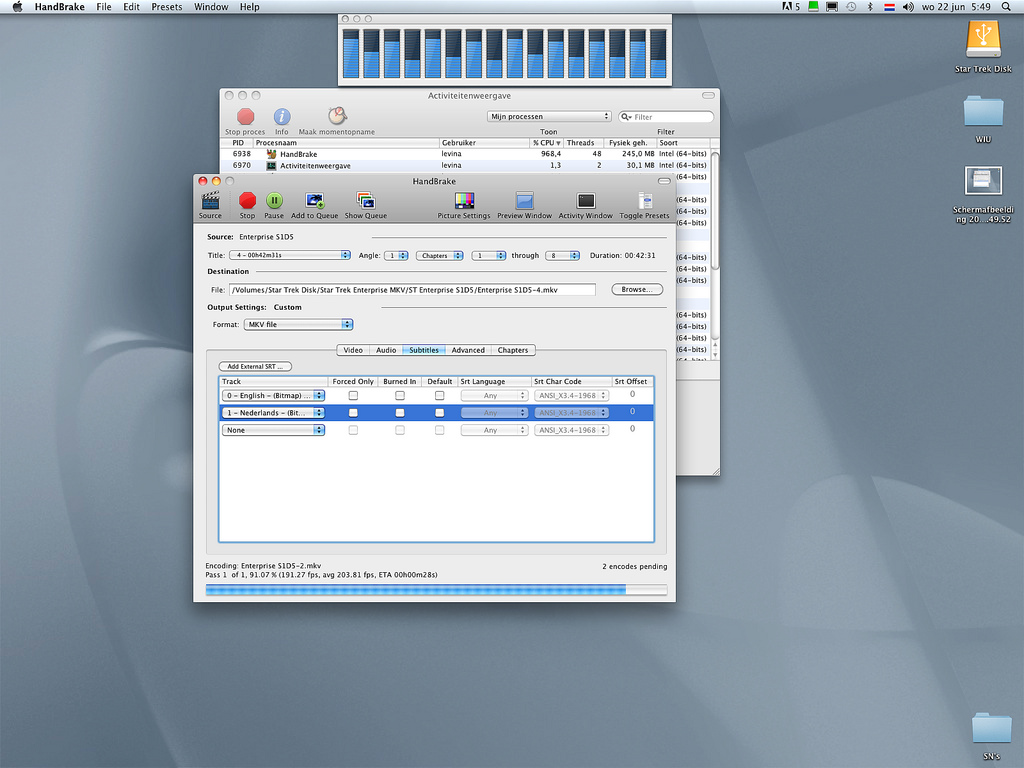Click Add External SRT button

tap(256, 367)
